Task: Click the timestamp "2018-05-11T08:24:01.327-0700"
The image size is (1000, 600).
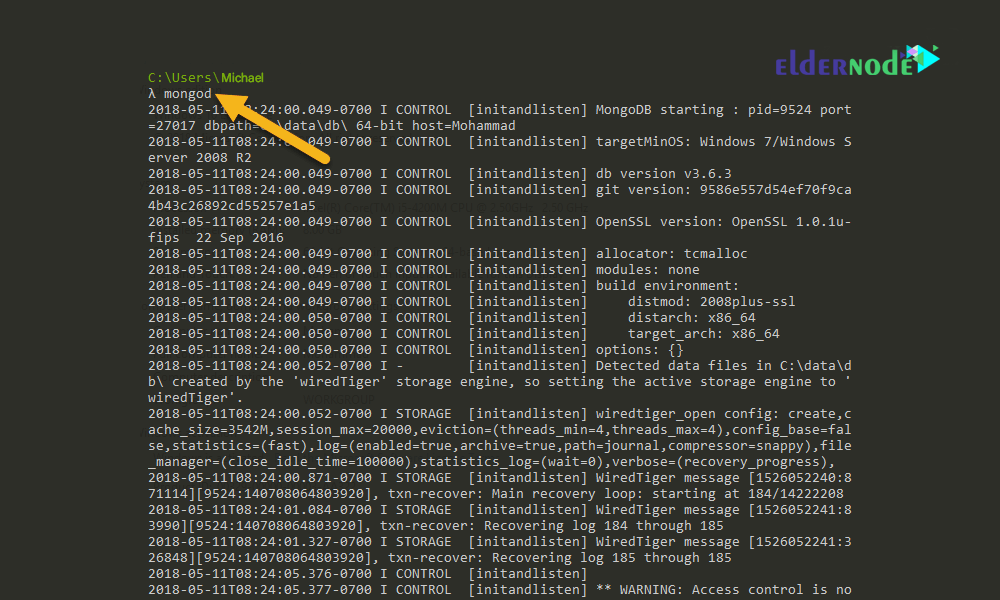Action: point(260,541)
